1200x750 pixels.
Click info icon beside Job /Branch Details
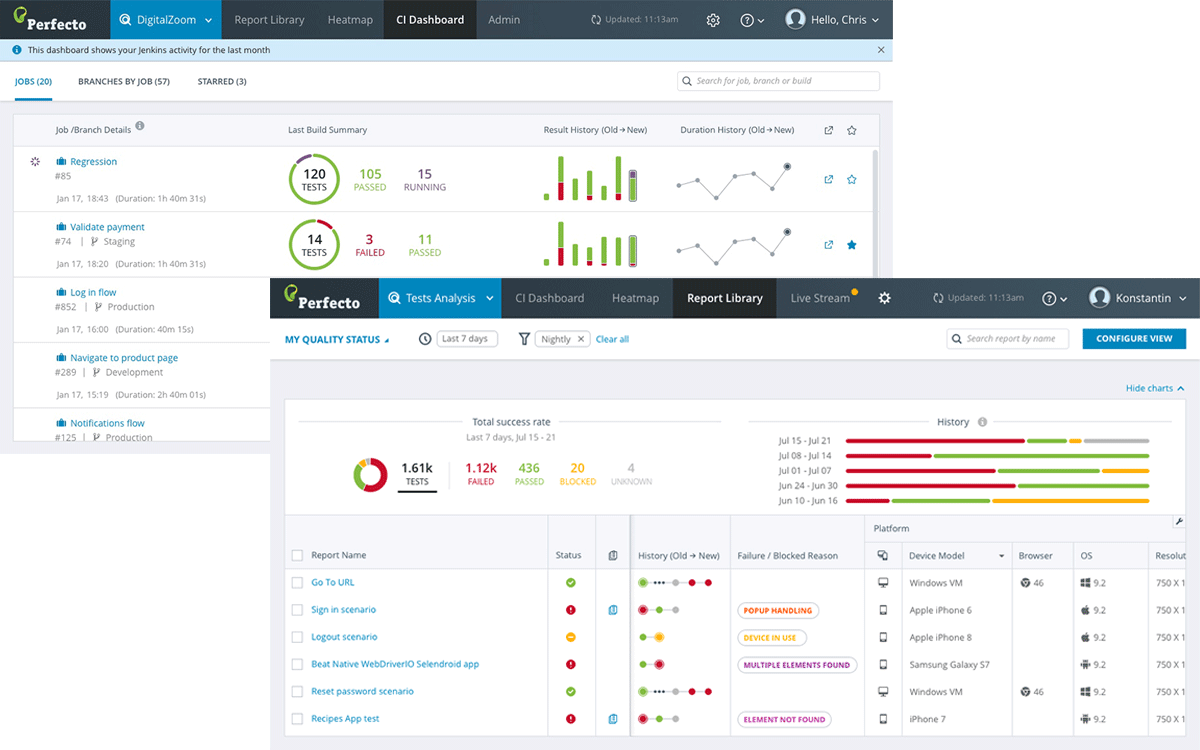(140, 126)
